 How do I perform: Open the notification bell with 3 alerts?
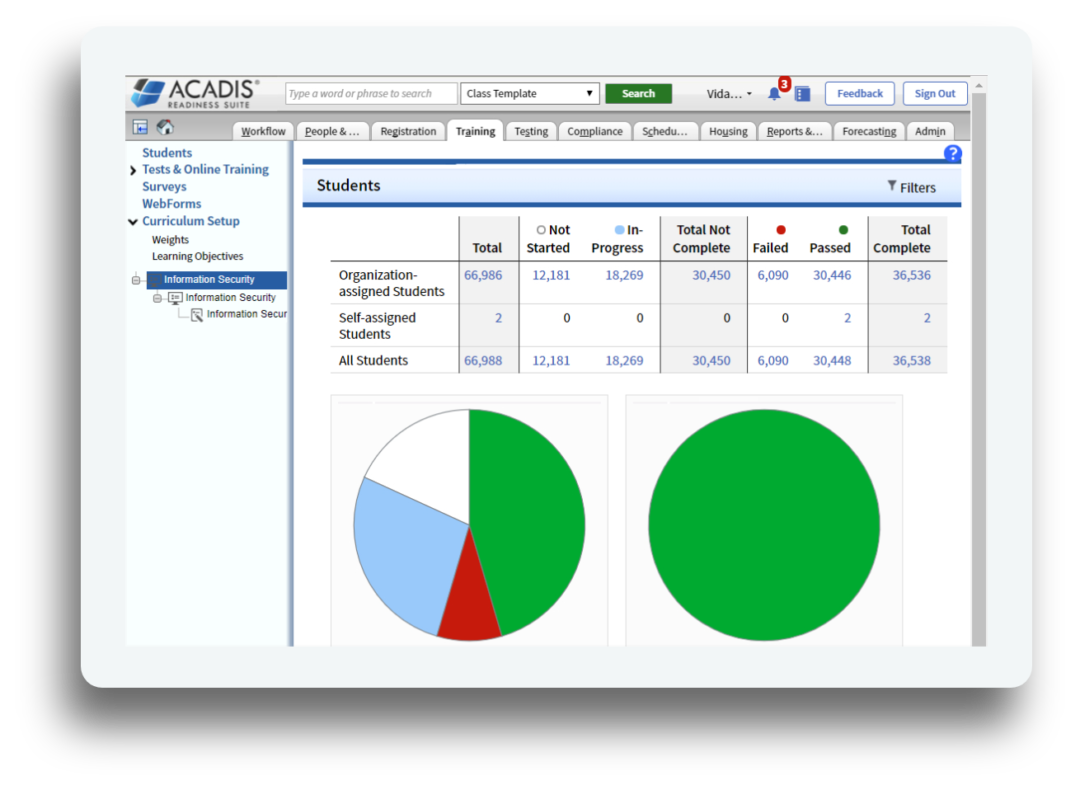773,92
